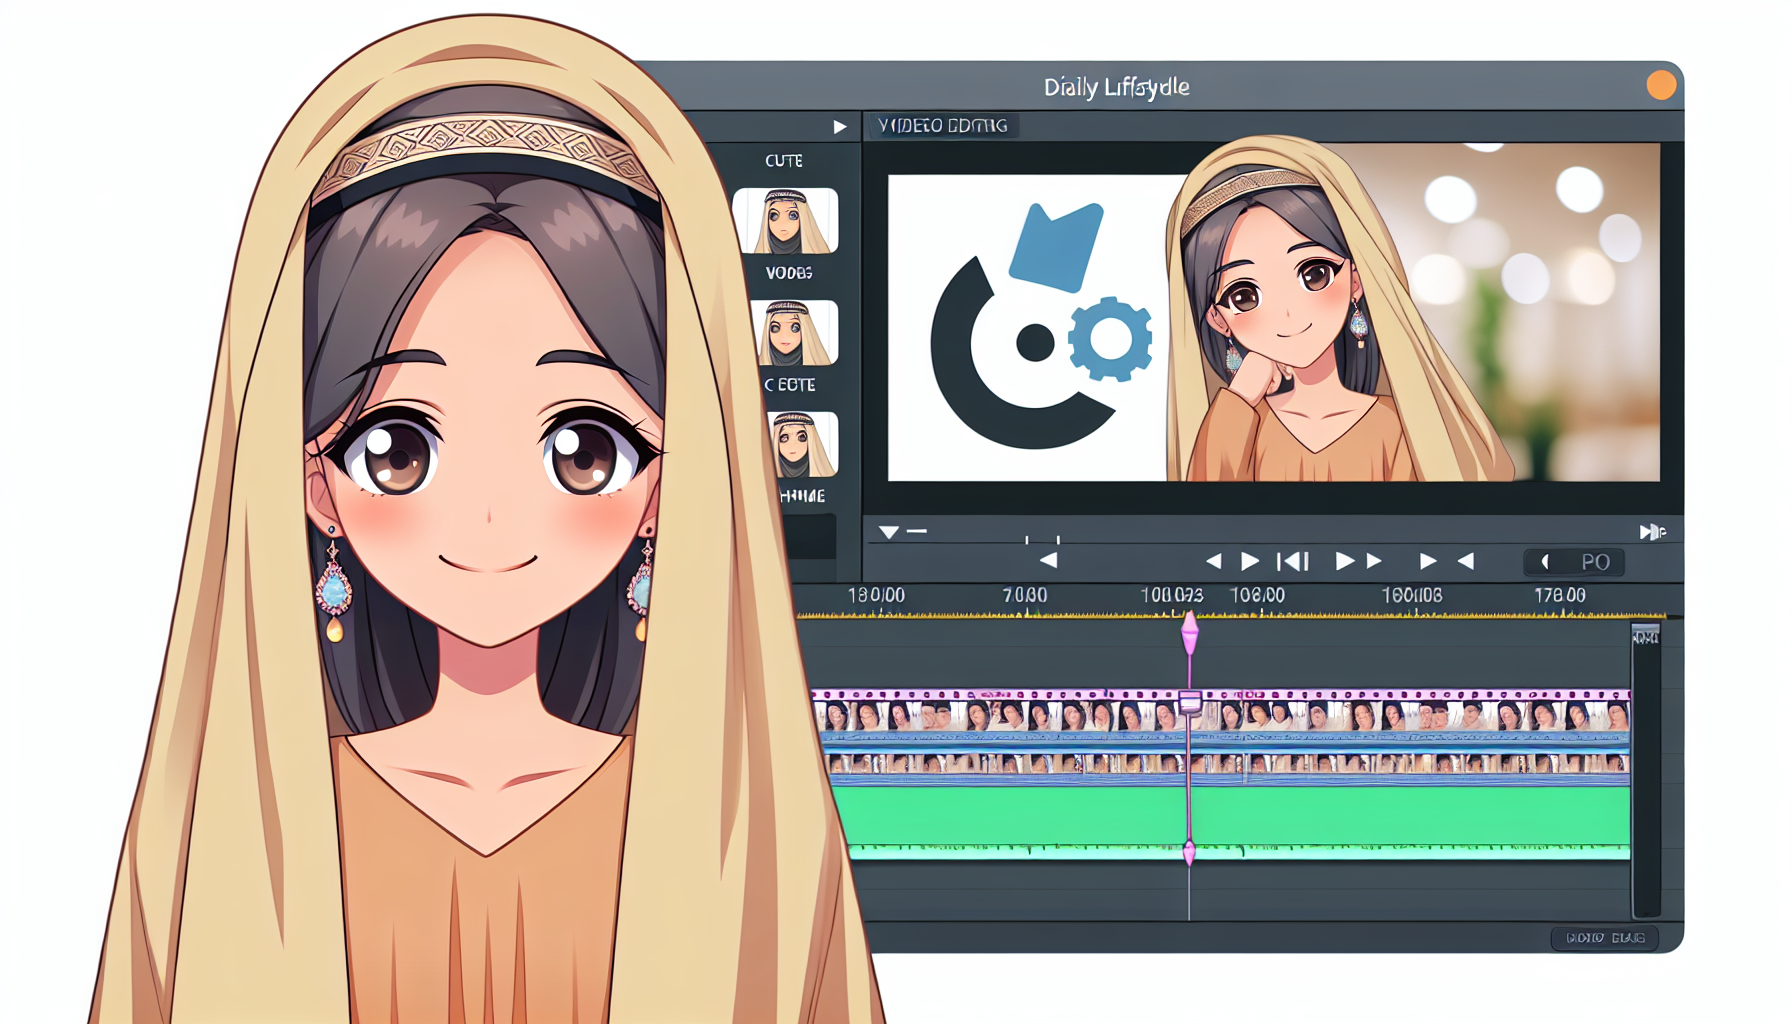Select the VODBS category label
The width and height of the screenshot is (1792, 1024).
tap(788, 273)
